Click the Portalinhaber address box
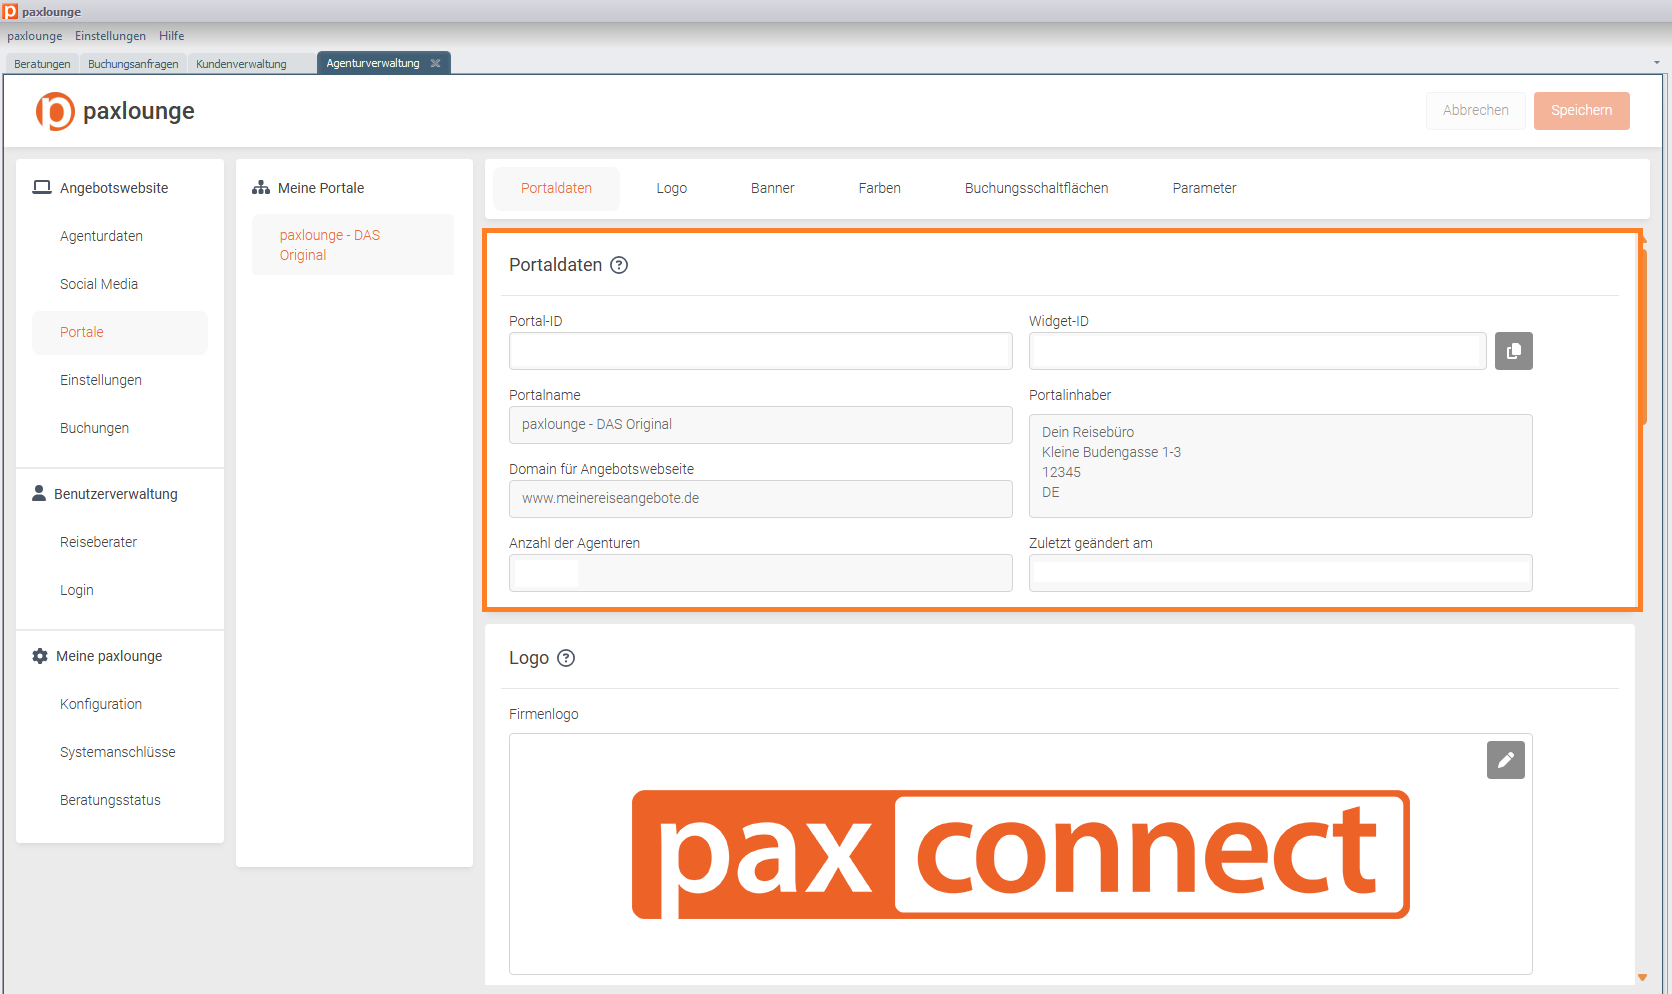The height and width of the screenshot is (994, 1672). pyautogui.click(x=1281, y=466)
